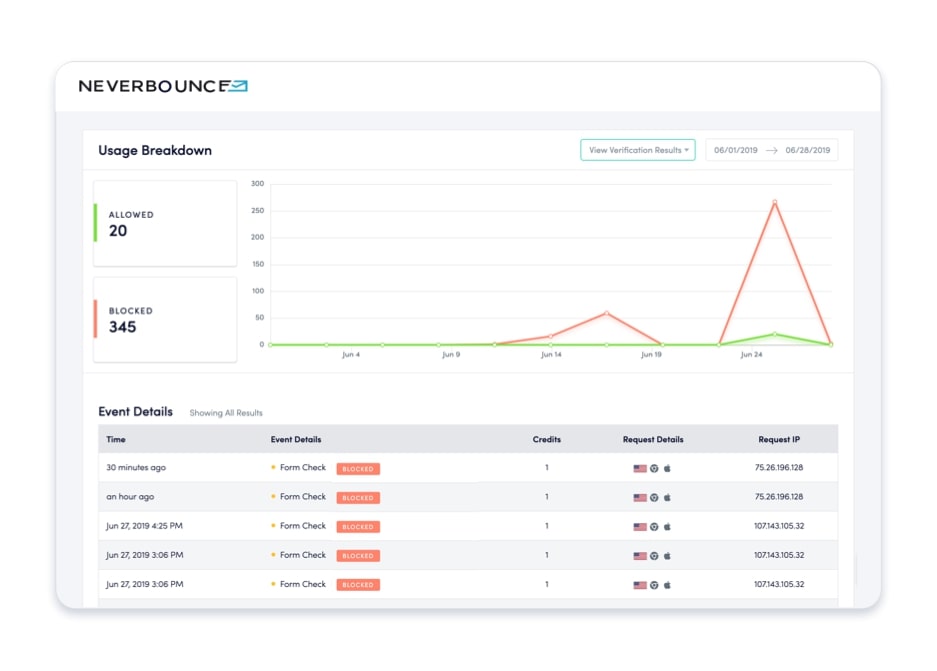Select the Allowed stats card

click(165, 223)
